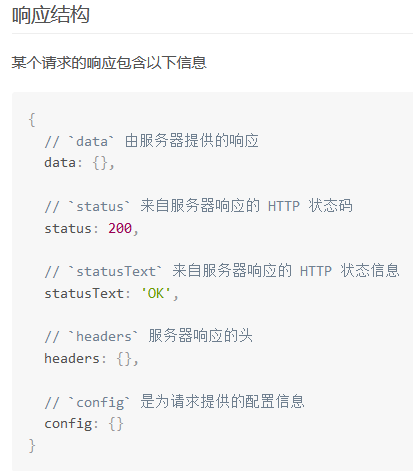Click the 响应结构 heading

click(51, 15)
